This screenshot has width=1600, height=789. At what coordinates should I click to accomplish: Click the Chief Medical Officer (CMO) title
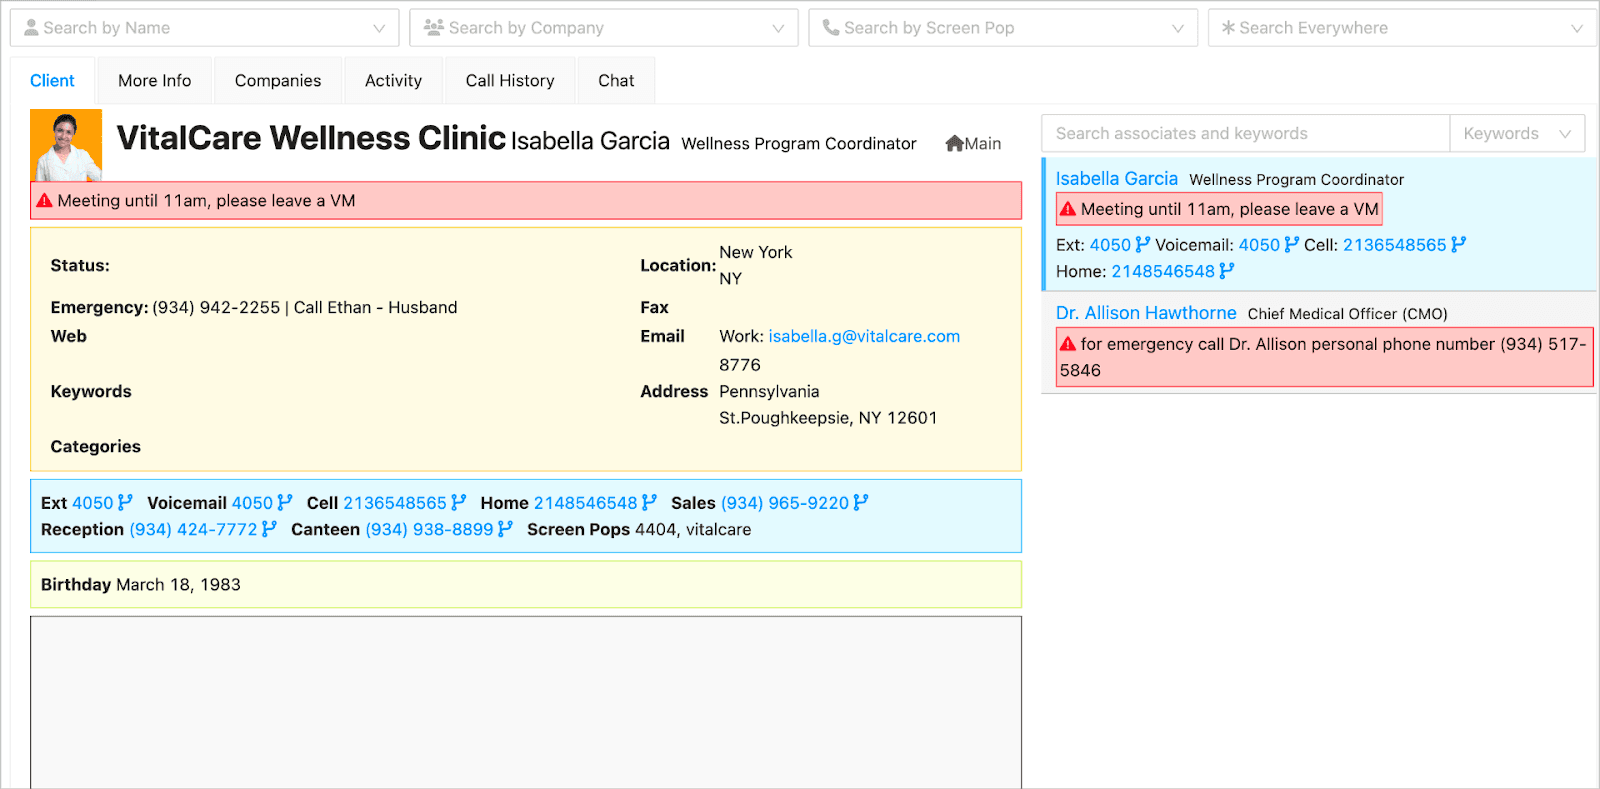click(x=1347, y=314)
